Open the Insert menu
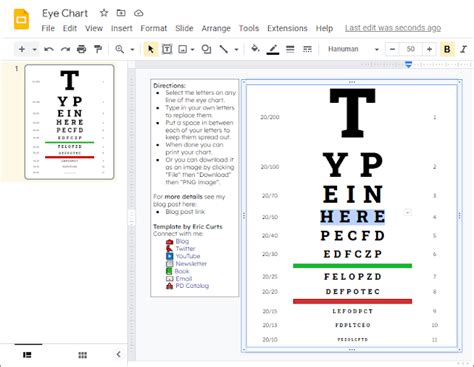 click(x=122, y=28)
